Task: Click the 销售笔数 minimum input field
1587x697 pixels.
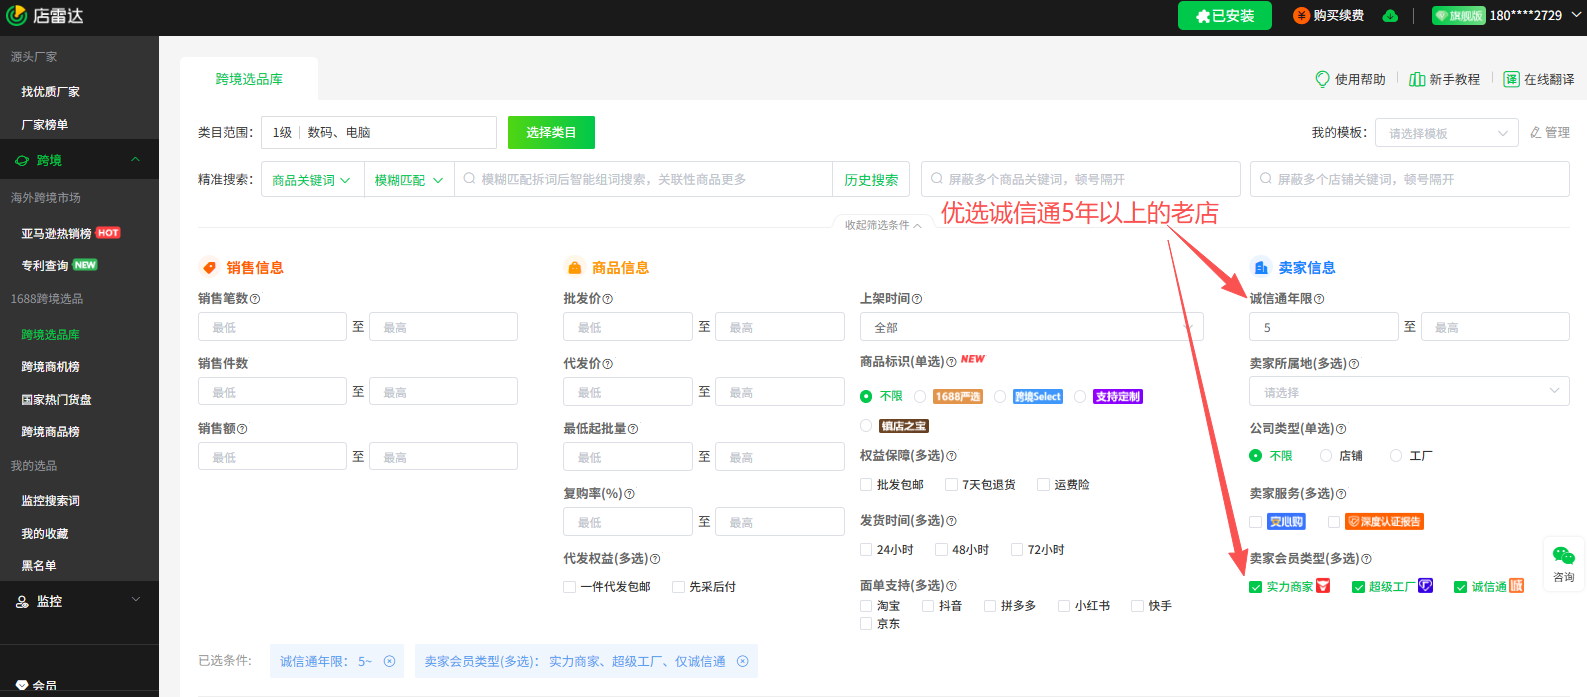Action: click(x=272, y=327)
